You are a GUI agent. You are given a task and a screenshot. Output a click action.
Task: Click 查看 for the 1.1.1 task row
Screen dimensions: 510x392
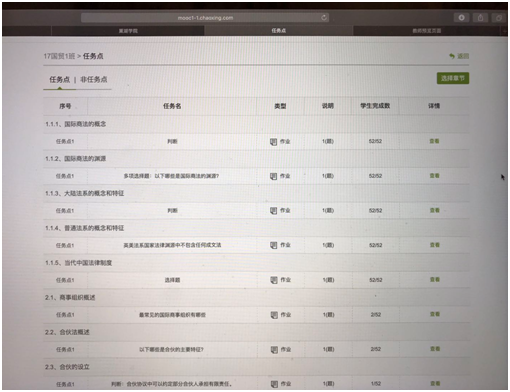[x=434, y=141]
